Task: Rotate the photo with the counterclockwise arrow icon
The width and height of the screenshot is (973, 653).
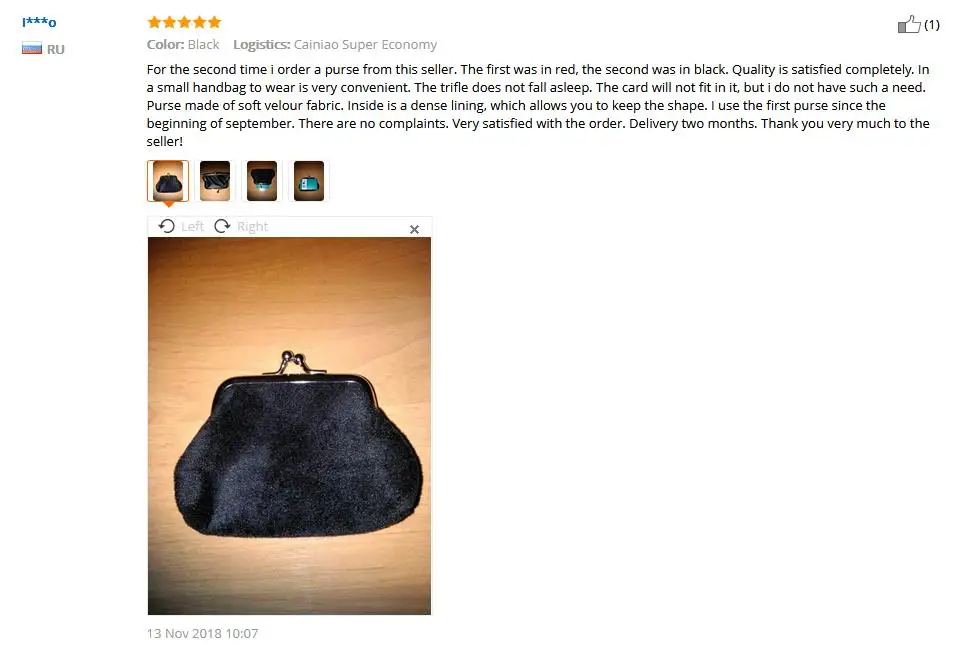Action: pyautogui.click(x=166, y=226)
